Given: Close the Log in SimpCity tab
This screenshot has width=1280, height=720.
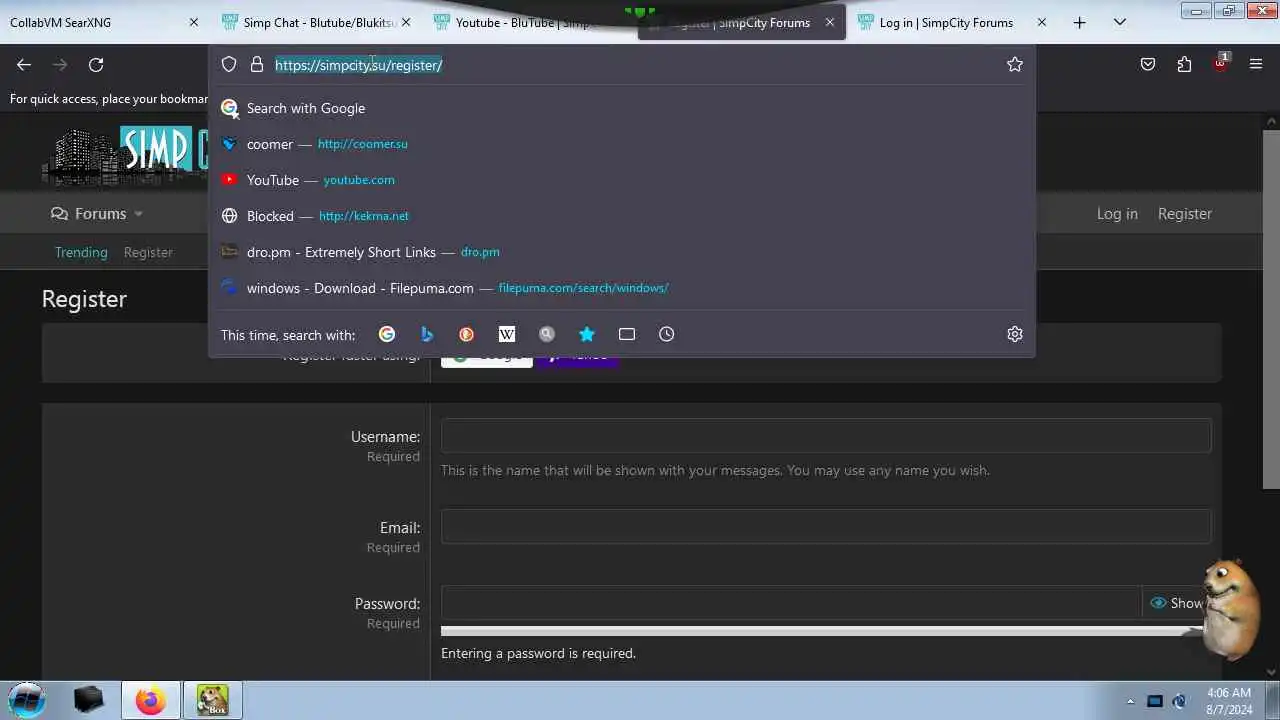Looking at the screenshot, I should (x=1042, y=22).
